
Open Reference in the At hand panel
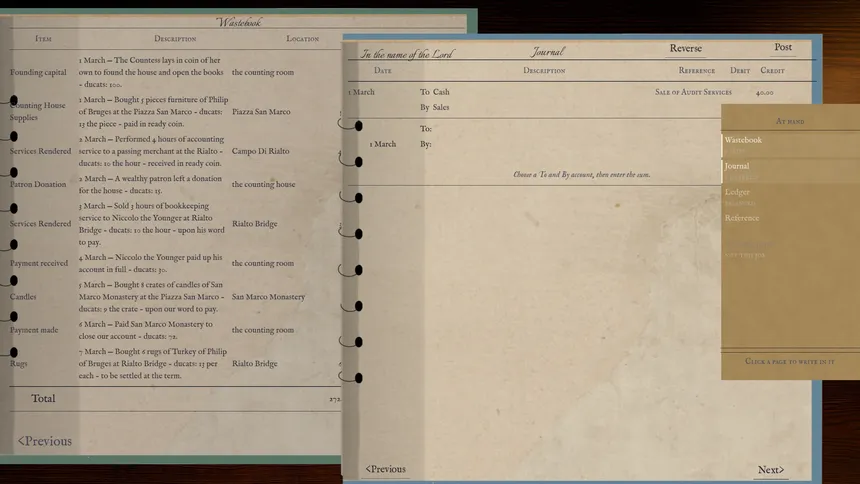coord(742,218)
